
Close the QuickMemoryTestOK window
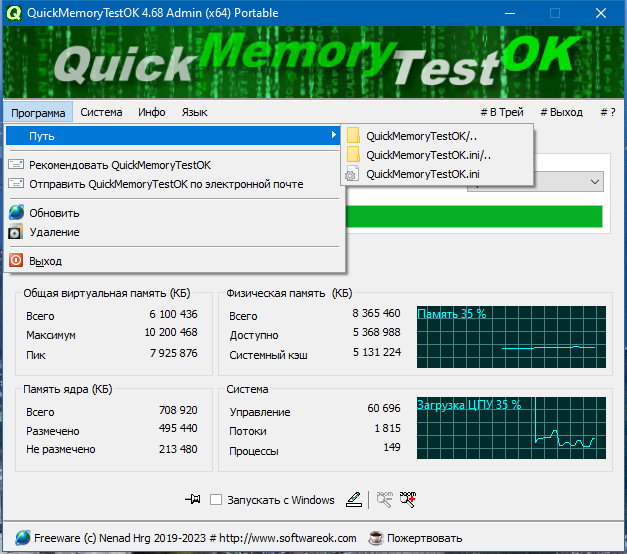click(x=601, y=13)
